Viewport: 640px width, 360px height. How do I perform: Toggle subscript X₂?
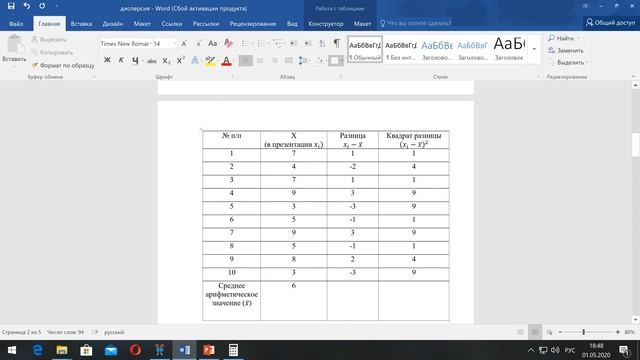point(166,61)
